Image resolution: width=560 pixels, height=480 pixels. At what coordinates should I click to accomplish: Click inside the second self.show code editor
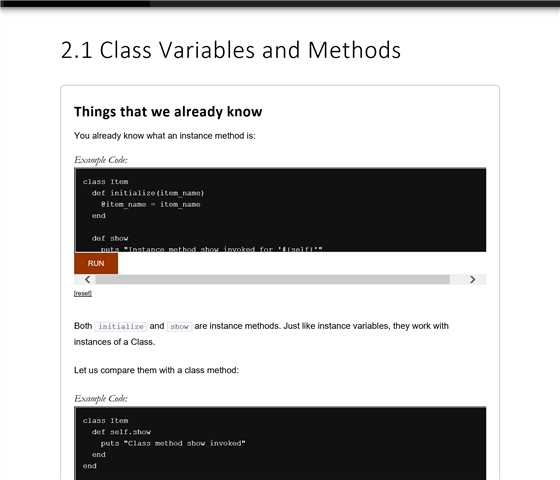click(280, 443)
